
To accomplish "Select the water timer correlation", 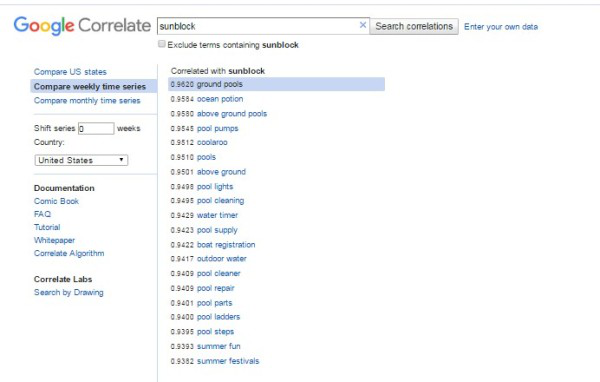I will tap(217, 215).
